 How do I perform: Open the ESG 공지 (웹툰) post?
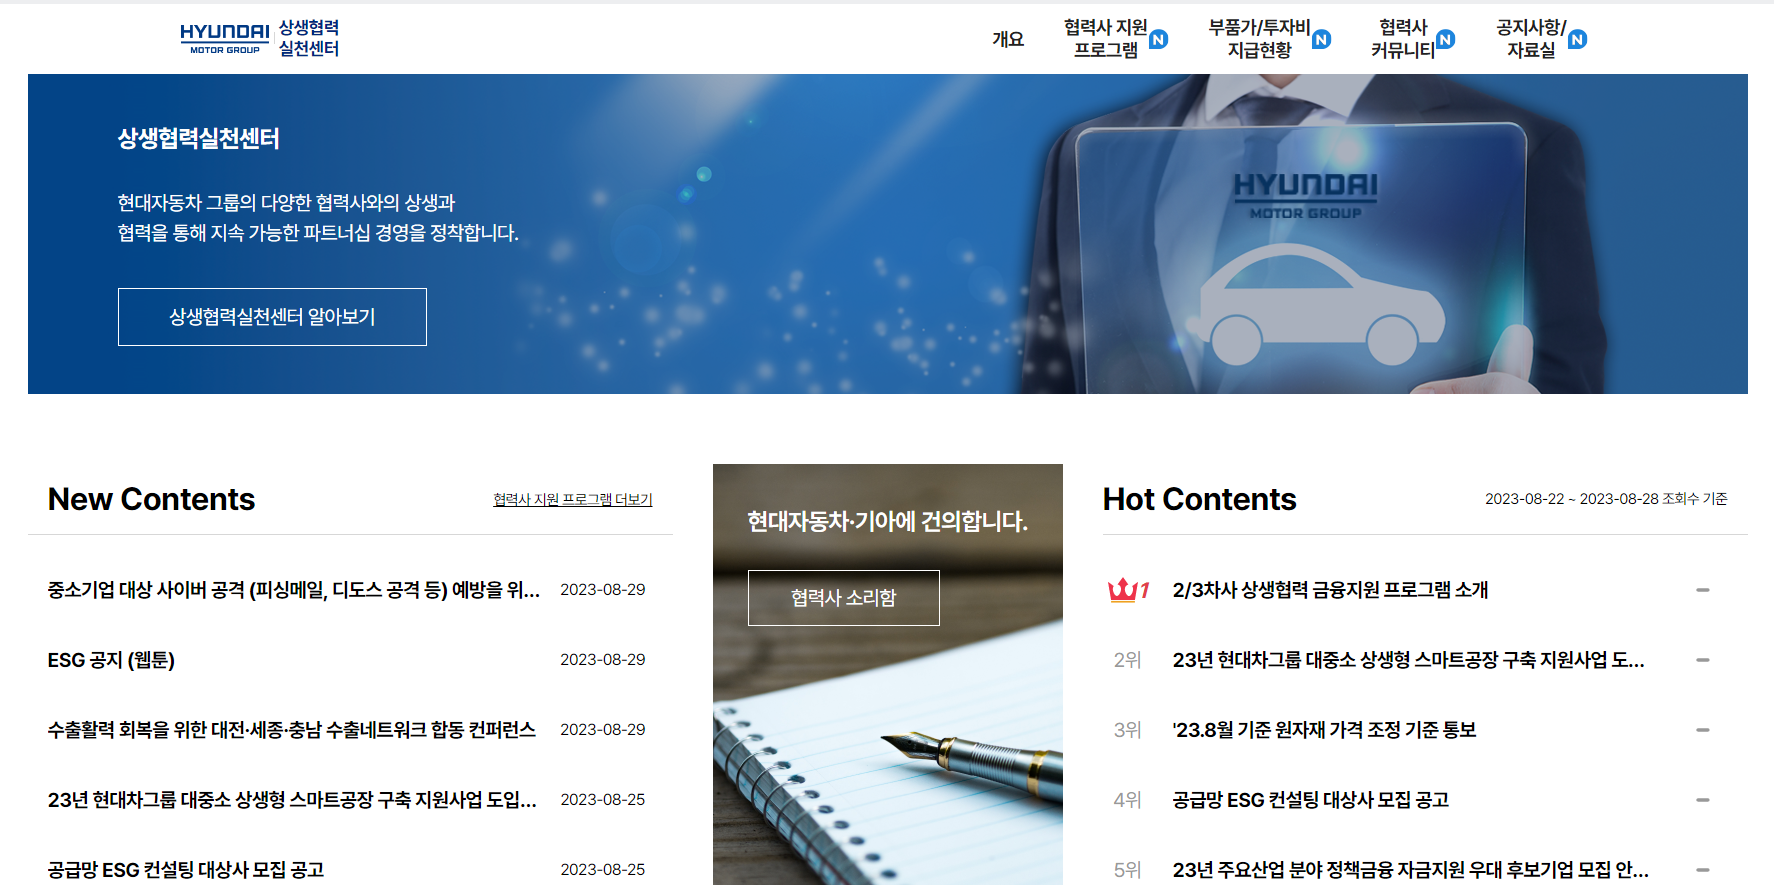point(111,660)
